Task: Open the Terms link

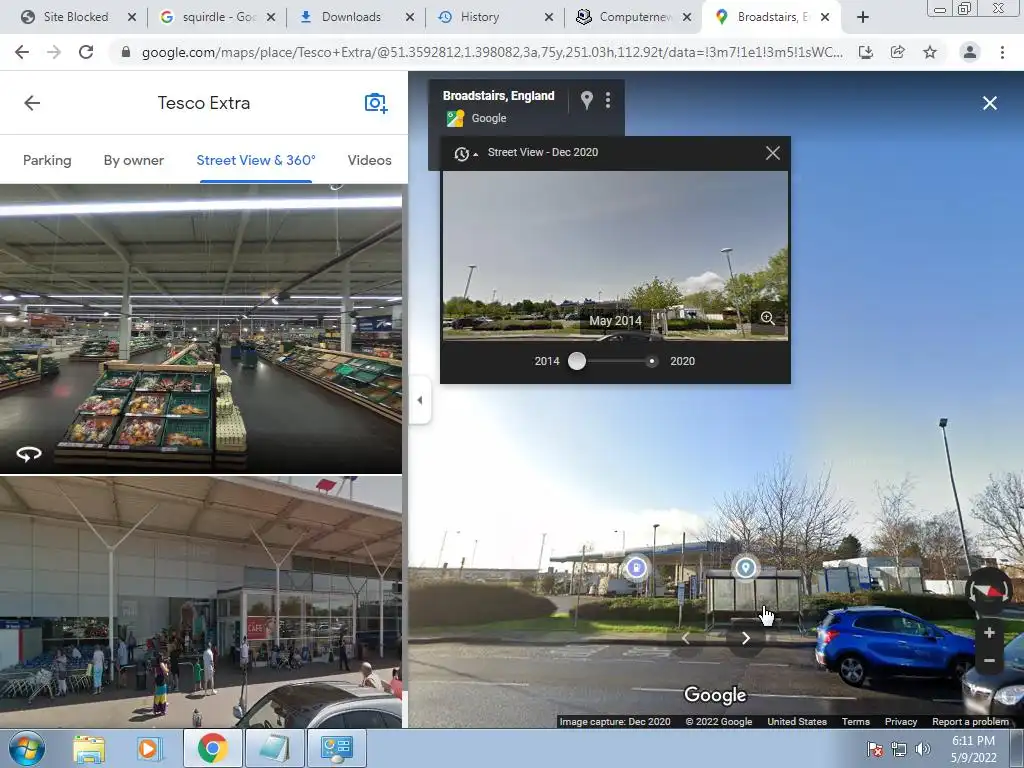Action: pos(856,722)
